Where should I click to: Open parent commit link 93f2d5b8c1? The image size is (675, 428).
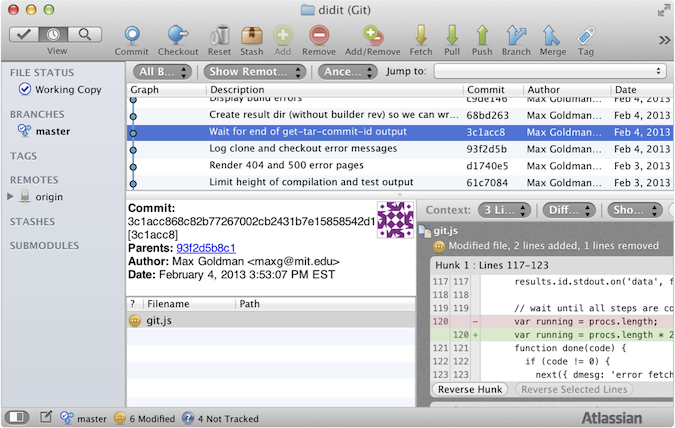(206, 247)
